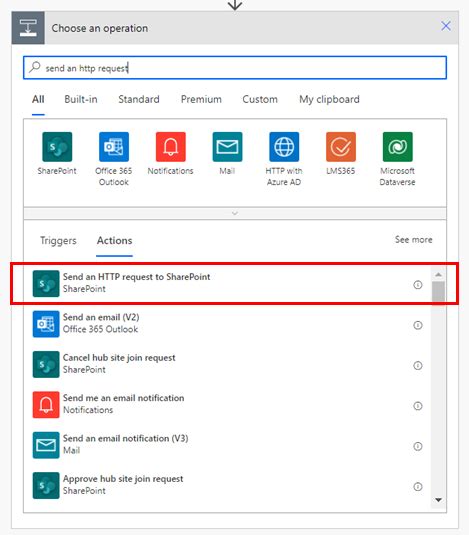This screenshot has height=535, width=469.
Task: Show info for Send an email notification (V3)
Action: point(417,446)
